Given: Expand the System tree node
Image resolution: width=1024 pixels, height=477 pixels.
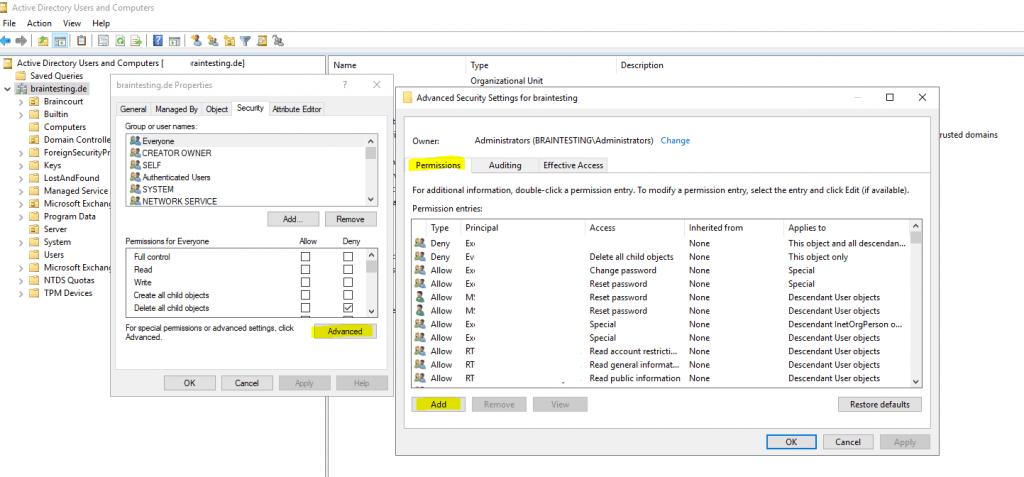Looking at the screenshot, I should pyautogui.click(x=20, y=242).
